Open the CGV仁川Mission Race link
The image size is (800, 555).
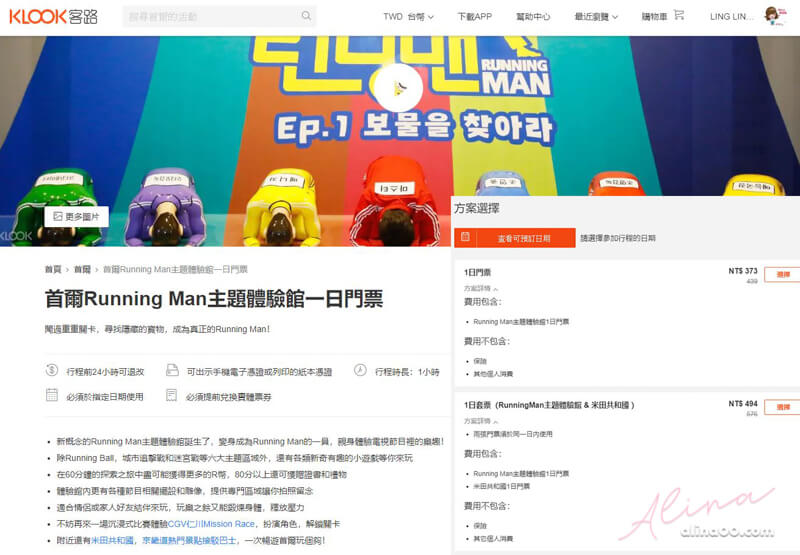coord(211,524)
